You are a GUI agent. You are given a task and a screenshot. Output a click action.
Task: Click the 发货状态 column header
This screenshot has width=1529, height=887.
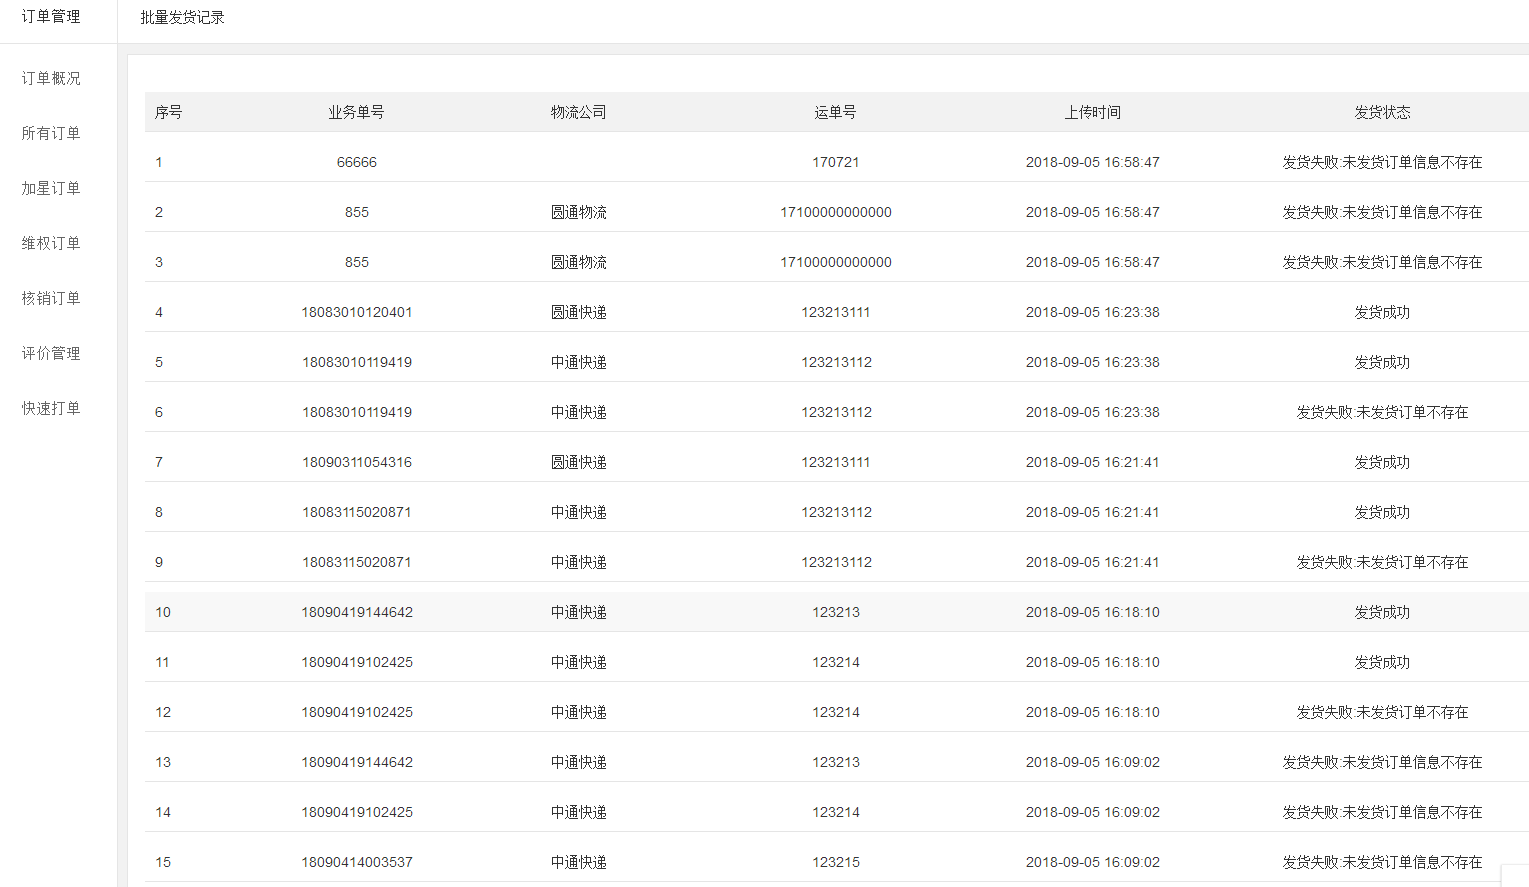(x=1382, y=112)
